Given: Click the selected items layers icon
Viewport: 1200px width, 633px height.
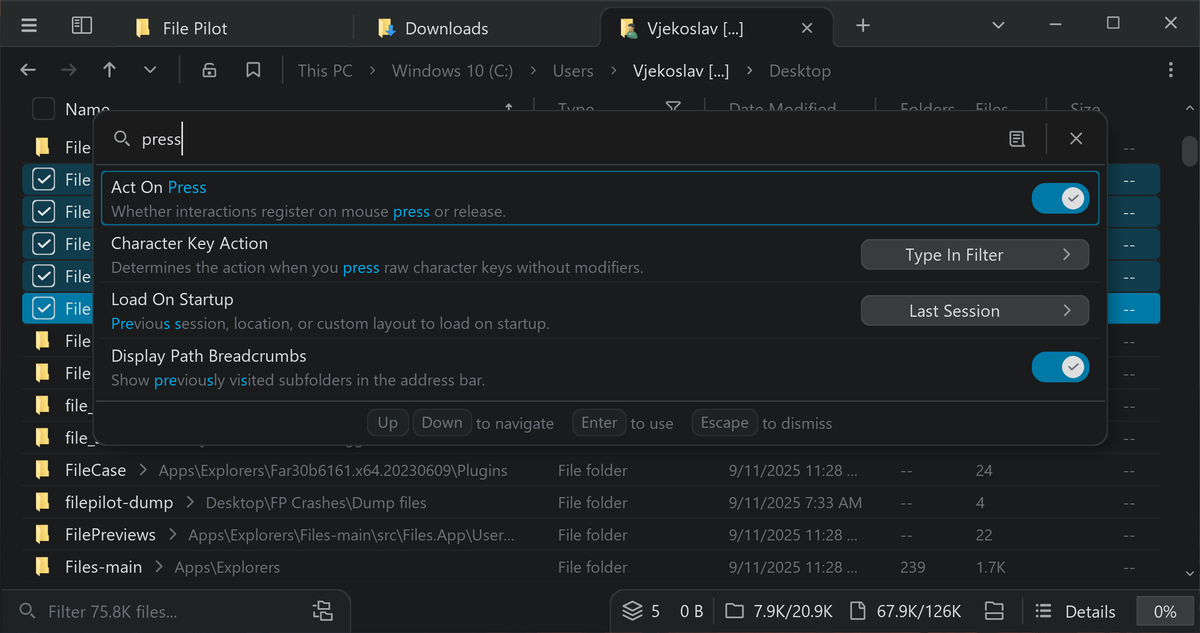Looking at the screenshot, I should point(632,611).
